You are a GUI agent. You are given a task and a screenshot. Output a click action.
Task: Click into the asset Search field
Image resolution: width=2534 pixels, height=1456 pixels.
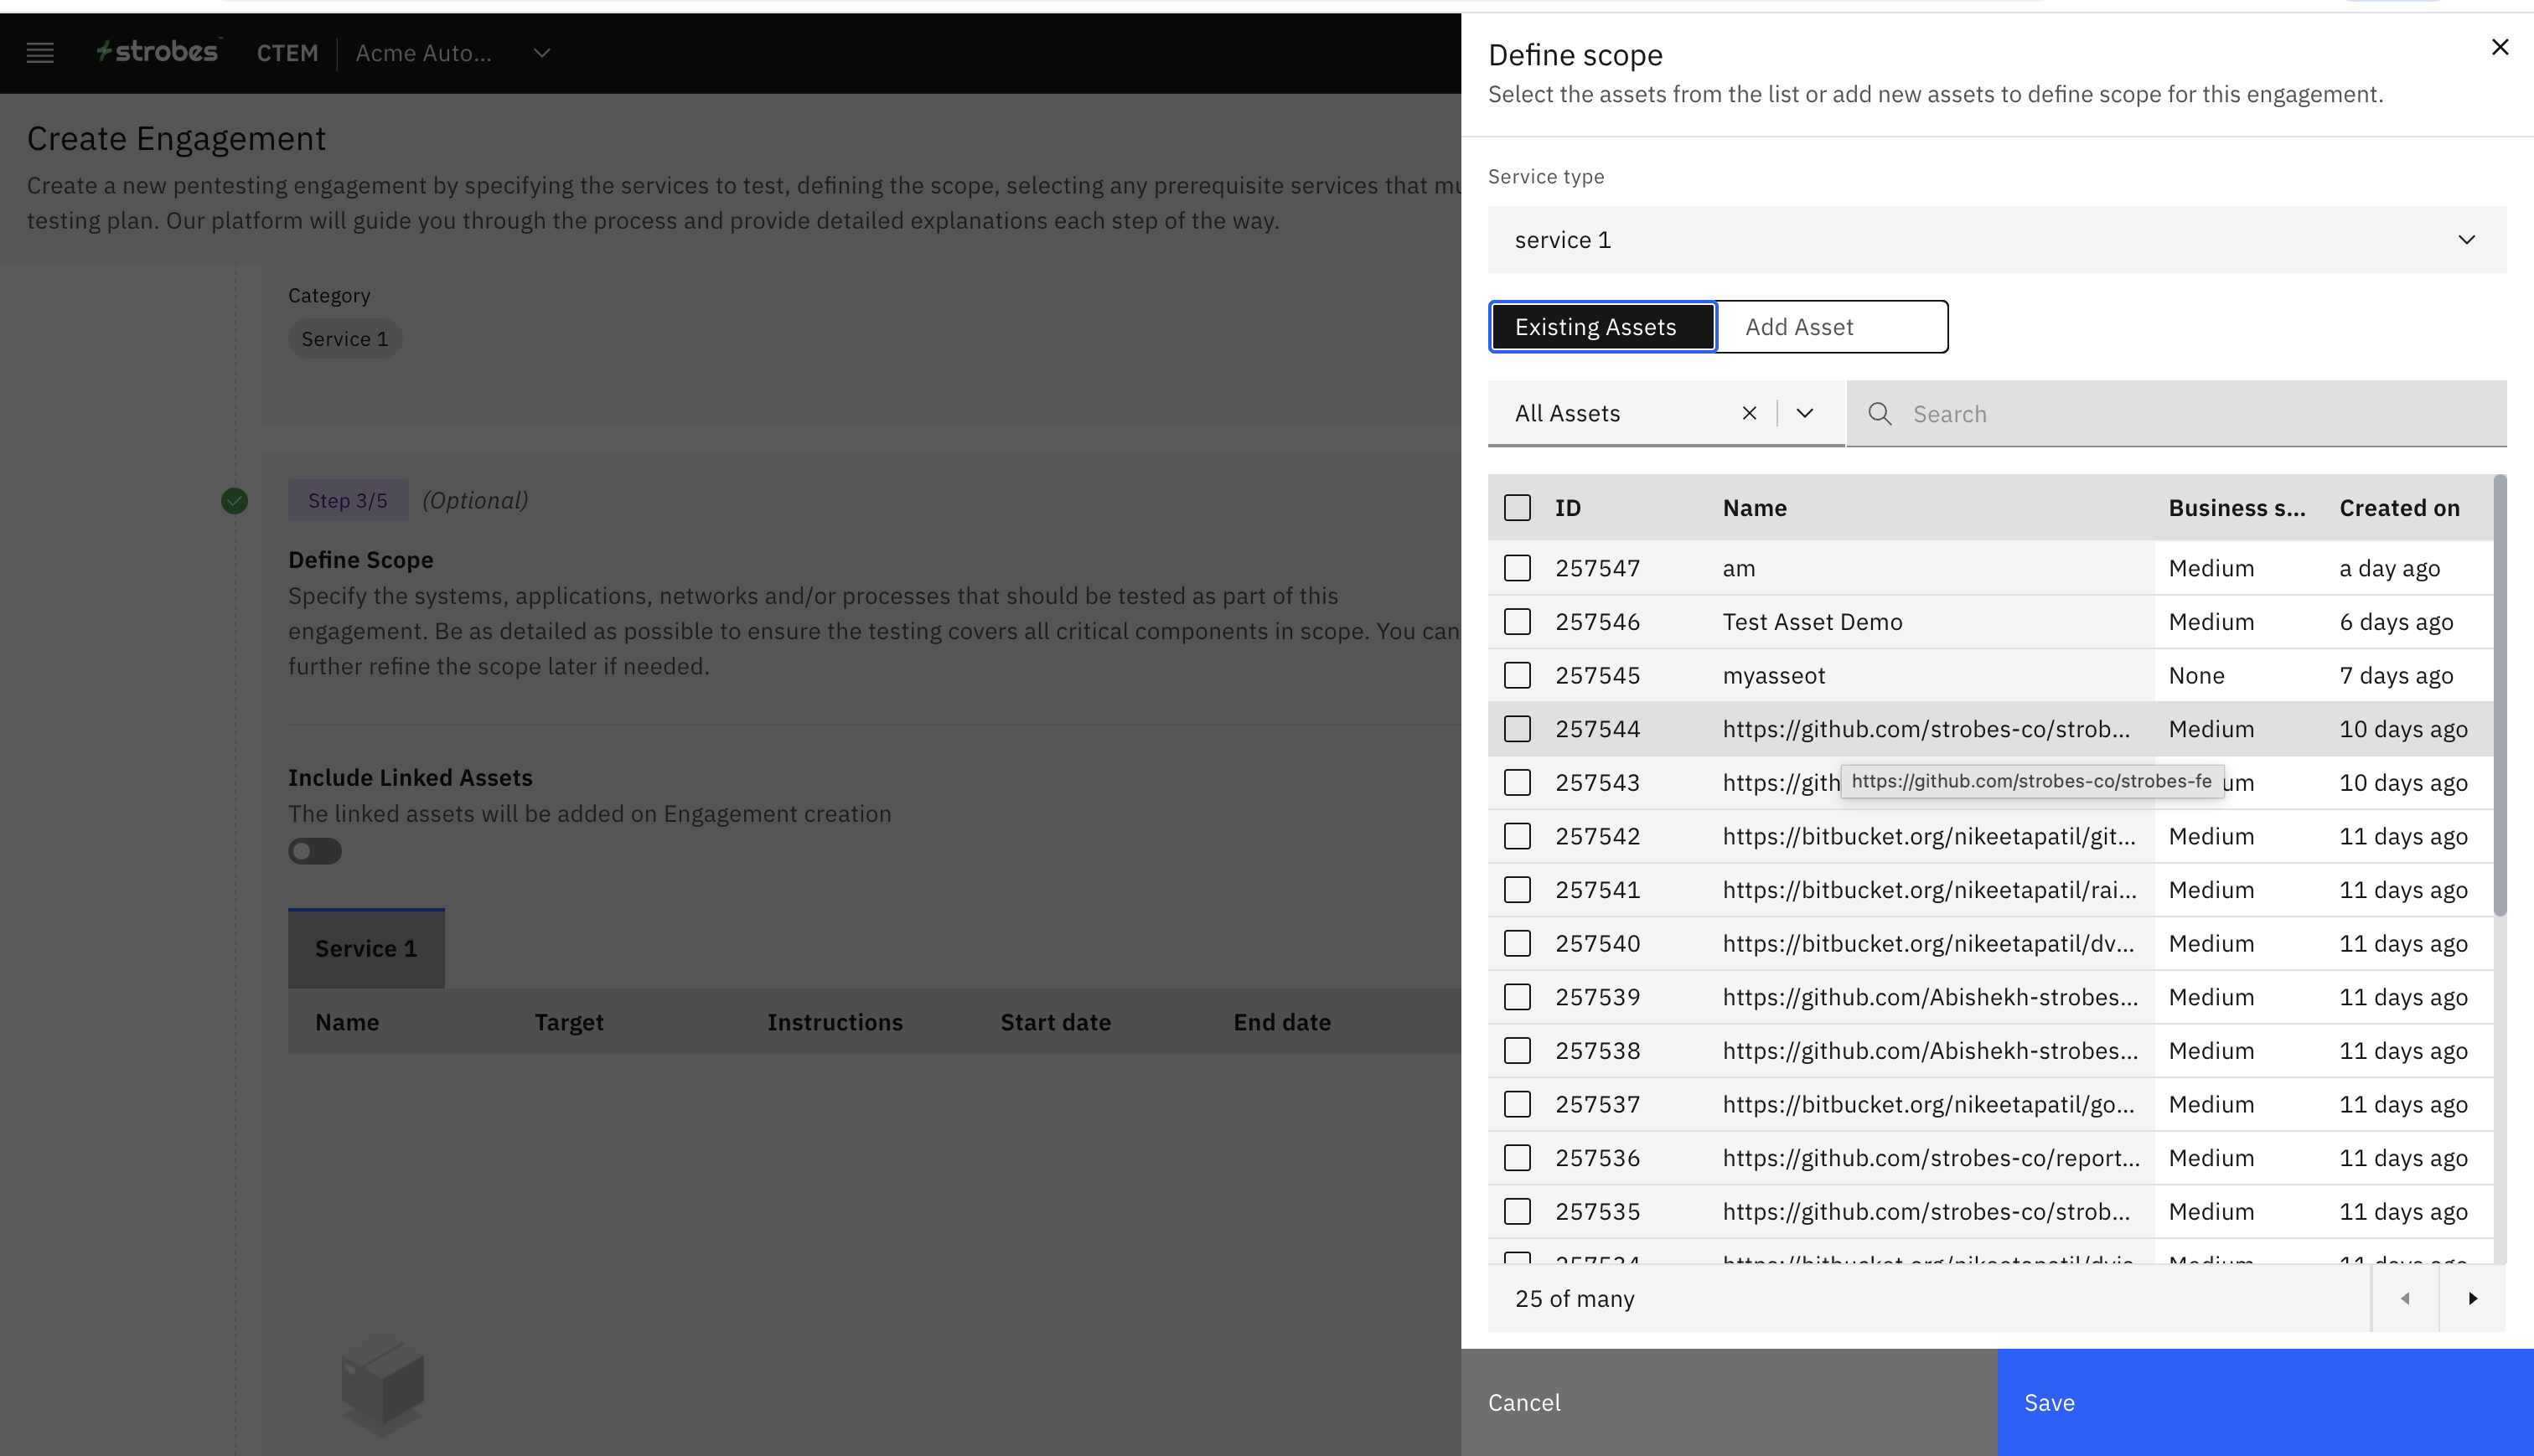point(2200,414)
